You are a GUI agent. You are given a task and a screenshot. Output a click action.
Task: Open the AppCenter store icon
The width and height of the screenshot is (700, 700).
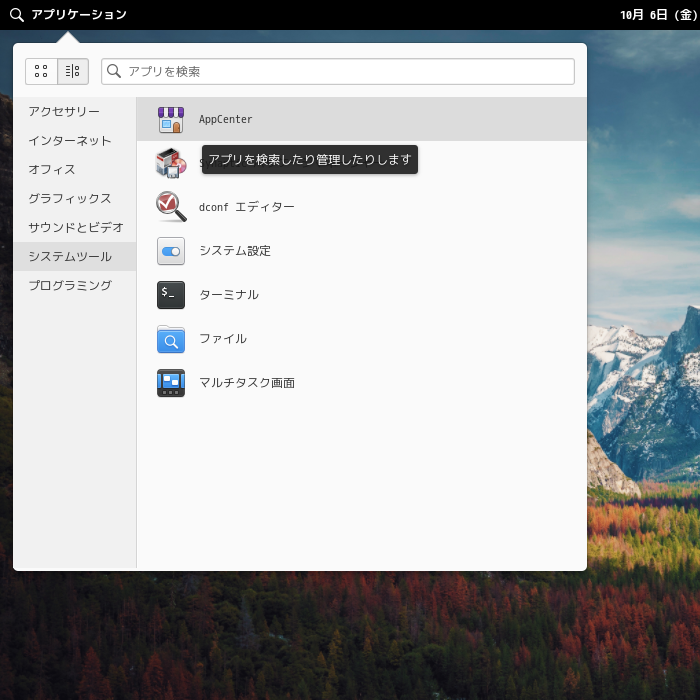[x=171, y=119]
